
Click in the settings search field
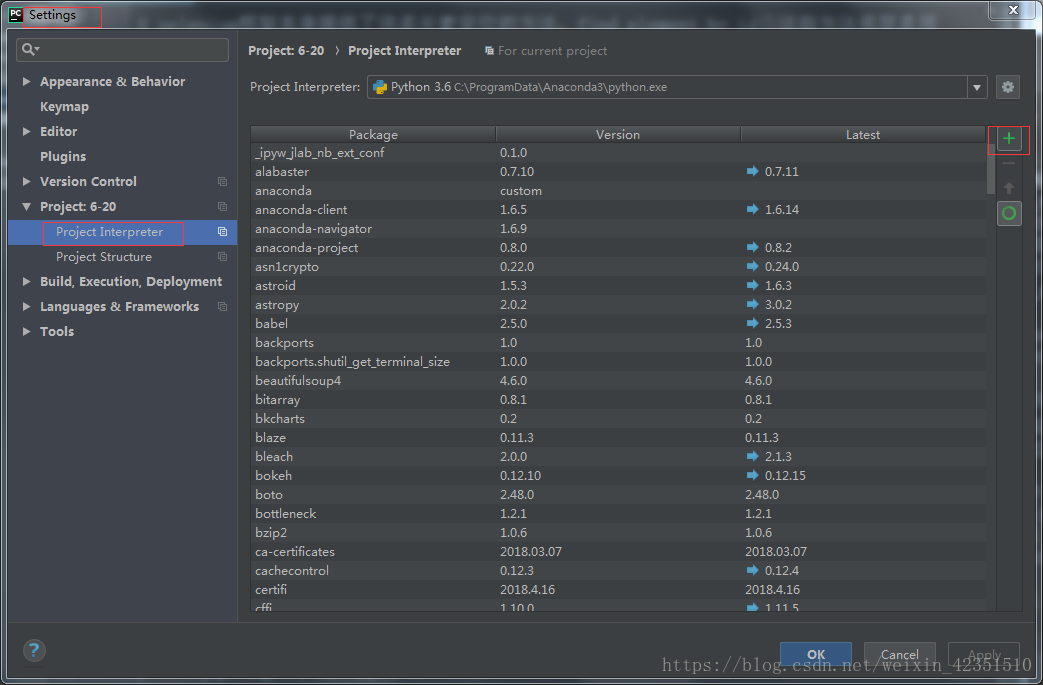[122, 50]
